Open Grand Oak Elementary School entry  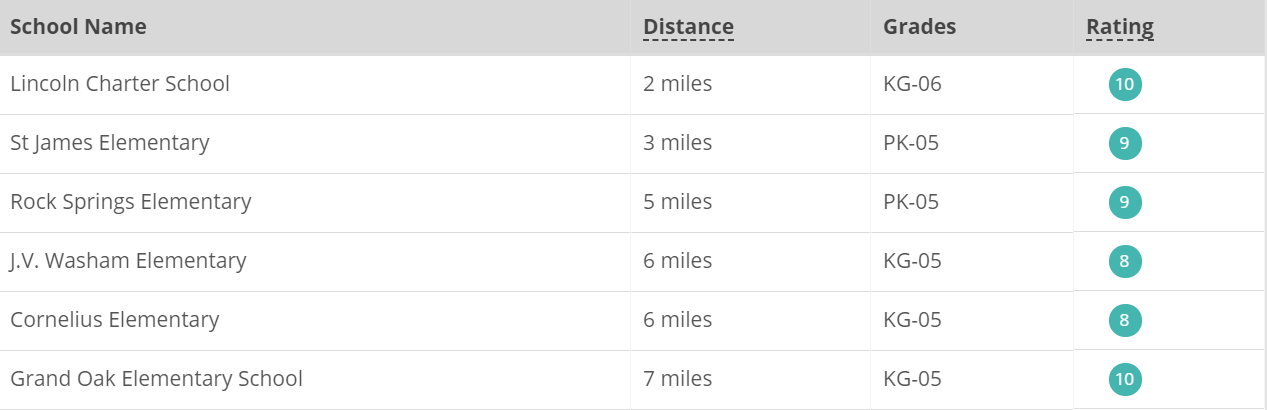click(156, 379)
